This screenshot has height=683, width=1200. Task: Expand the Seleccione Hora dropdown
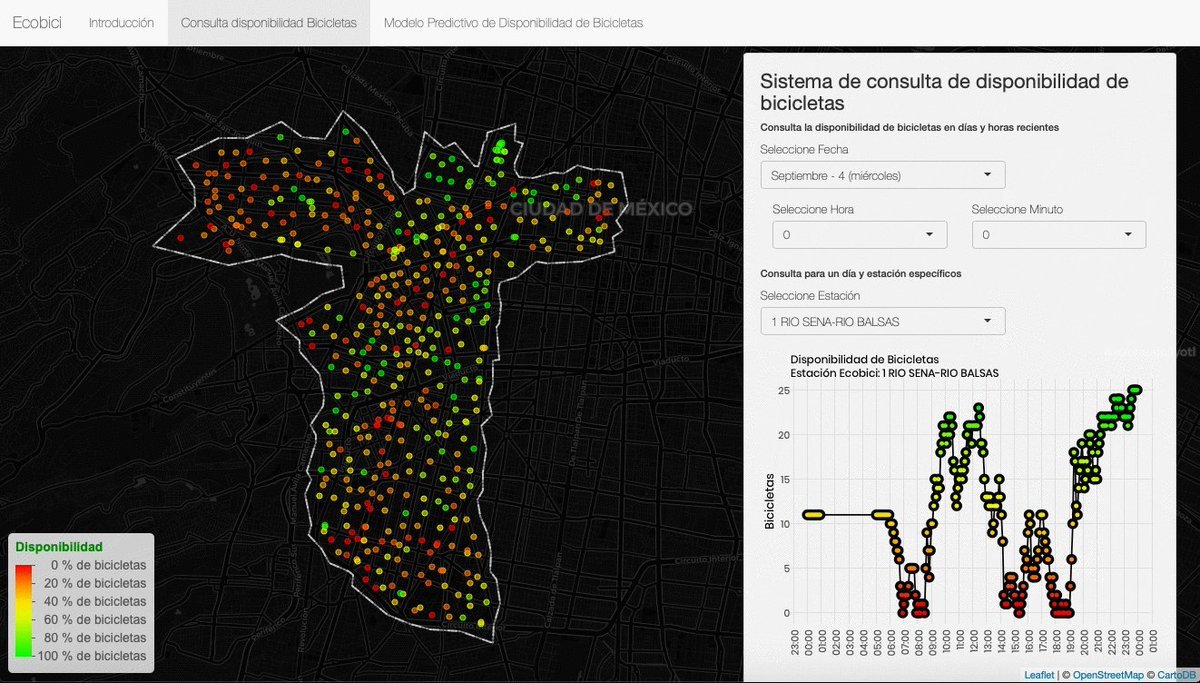[x=859, y=234]
